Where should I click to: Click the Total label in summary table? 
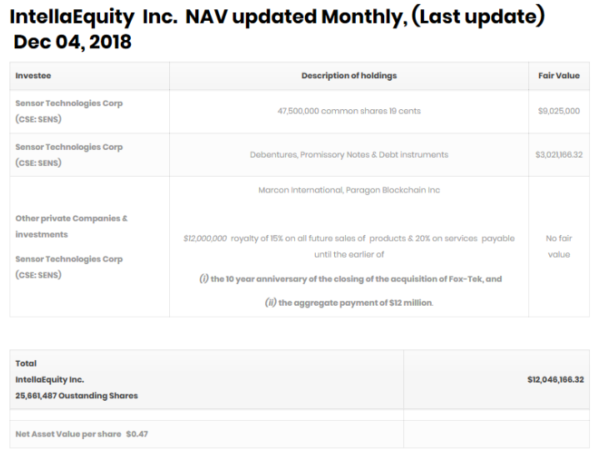[27, 363]
